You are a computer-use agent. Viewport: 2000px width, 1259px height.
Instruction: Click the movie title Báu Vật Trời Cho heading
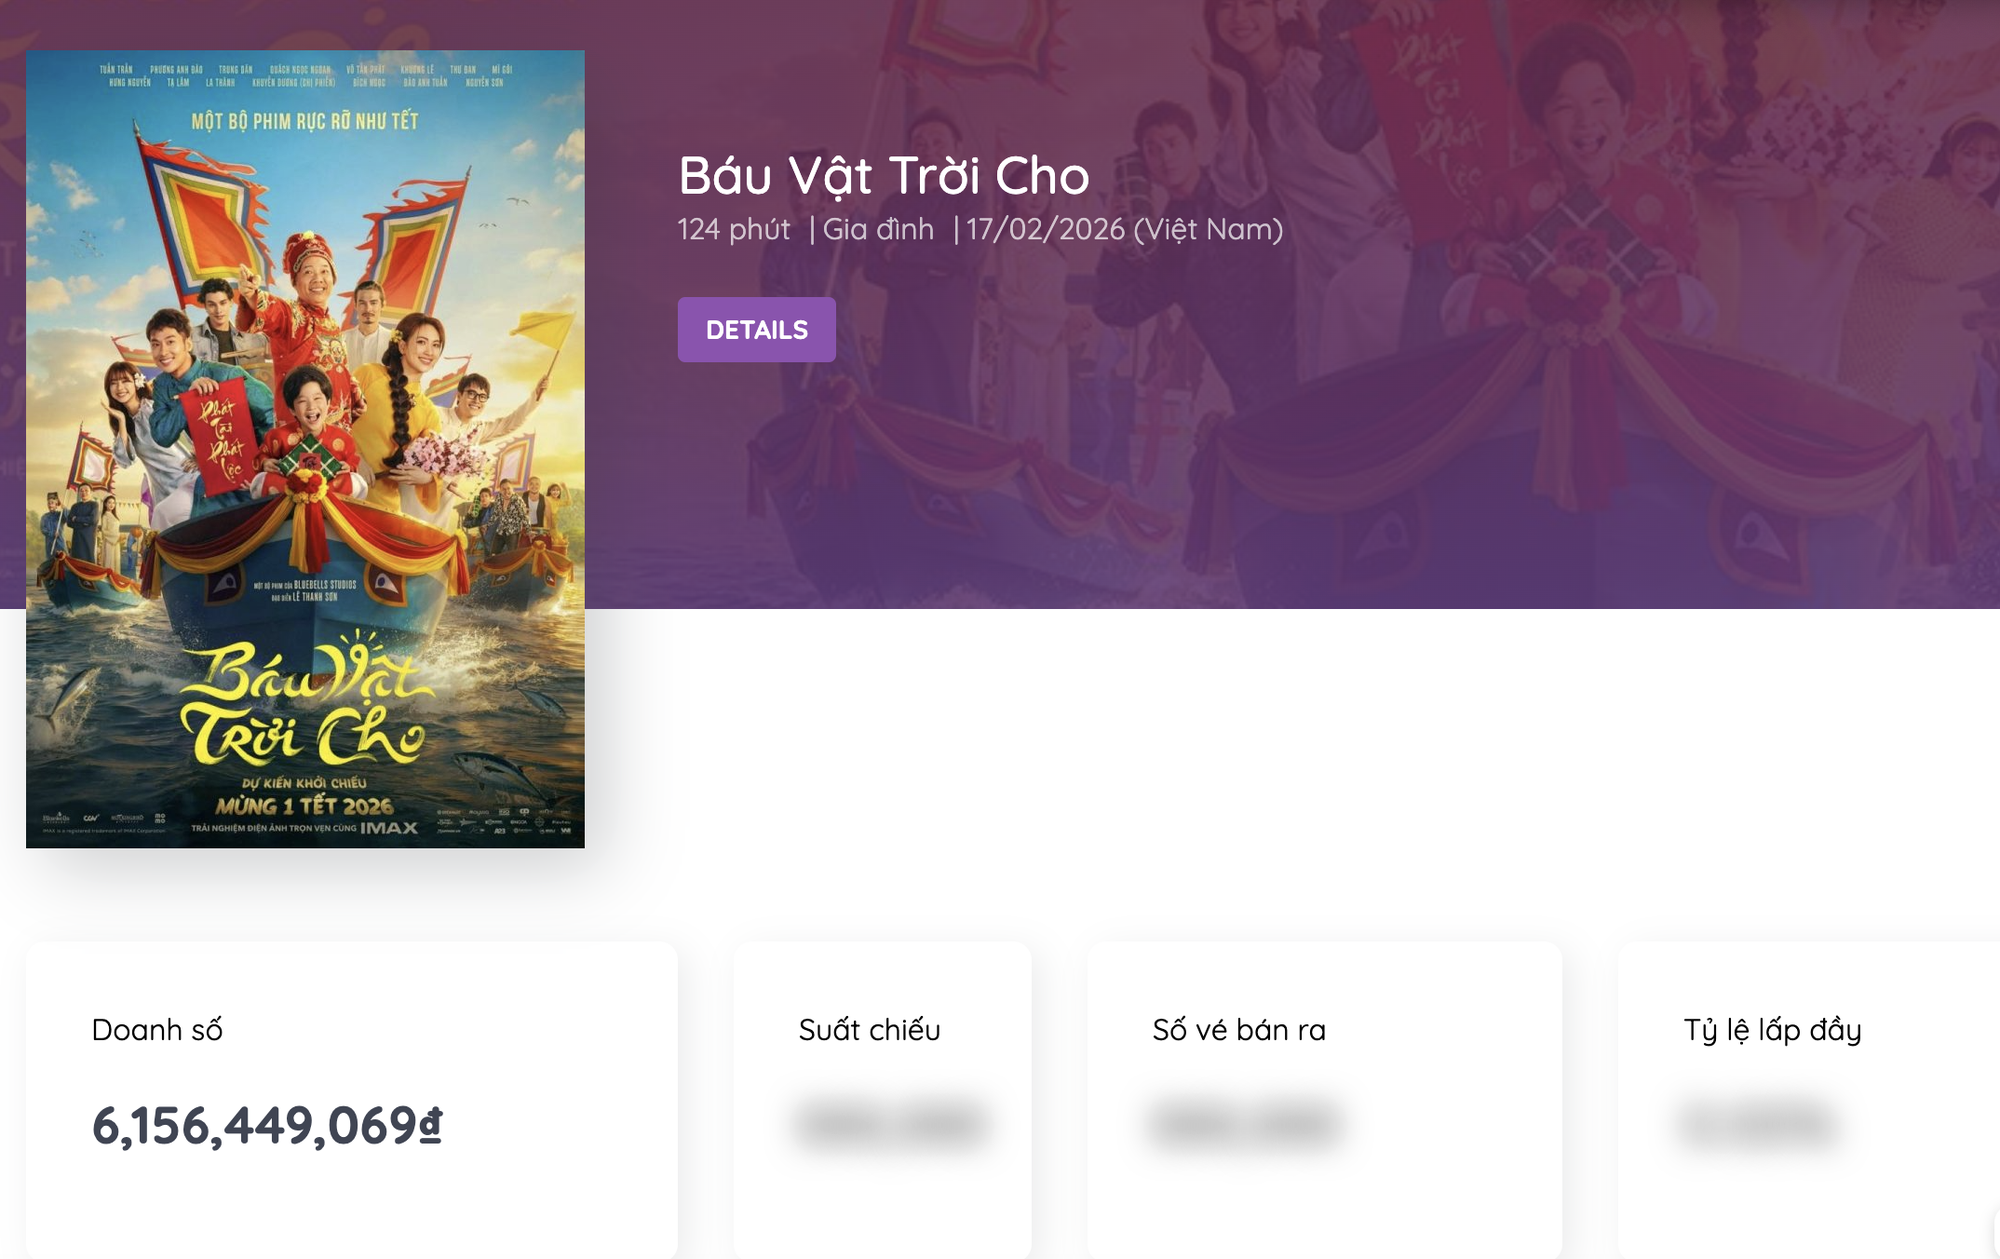pos(883,176)
